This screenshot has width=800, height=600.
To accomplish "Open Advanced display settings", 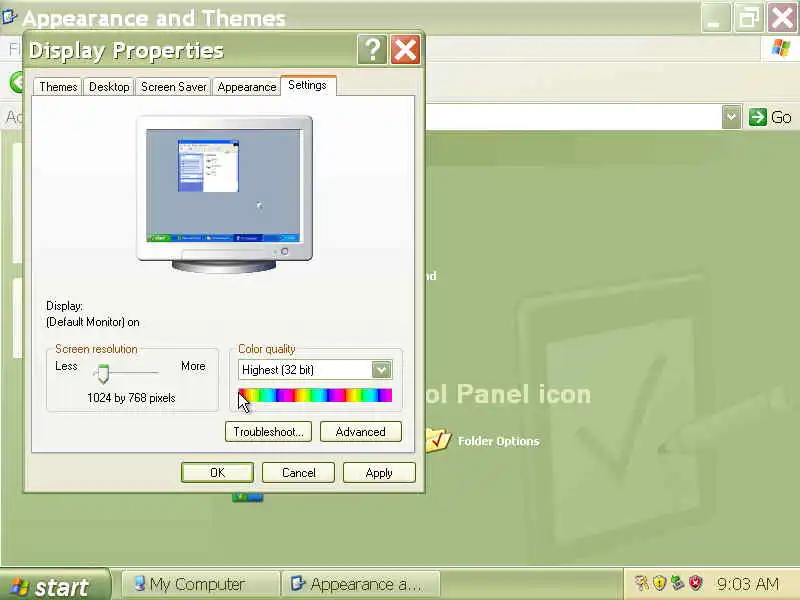I will [x=361, y=432].
